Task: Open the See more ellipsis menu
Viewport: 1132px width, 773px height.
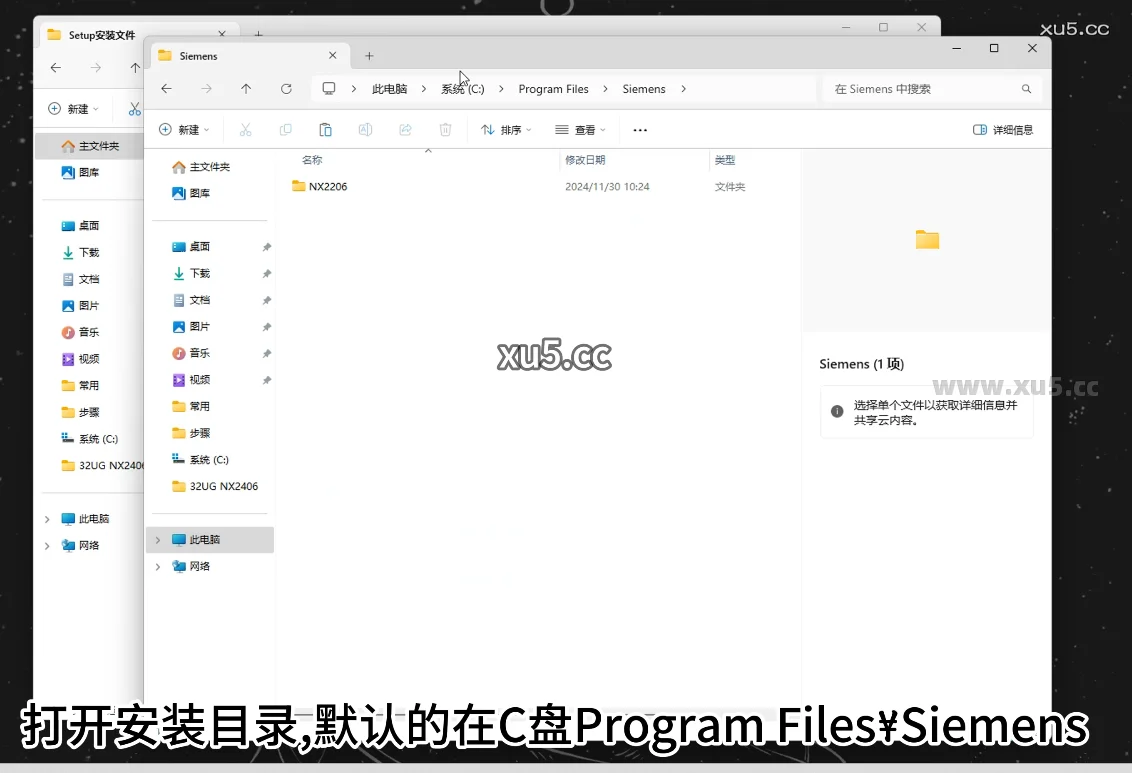Action: [640, 130]
